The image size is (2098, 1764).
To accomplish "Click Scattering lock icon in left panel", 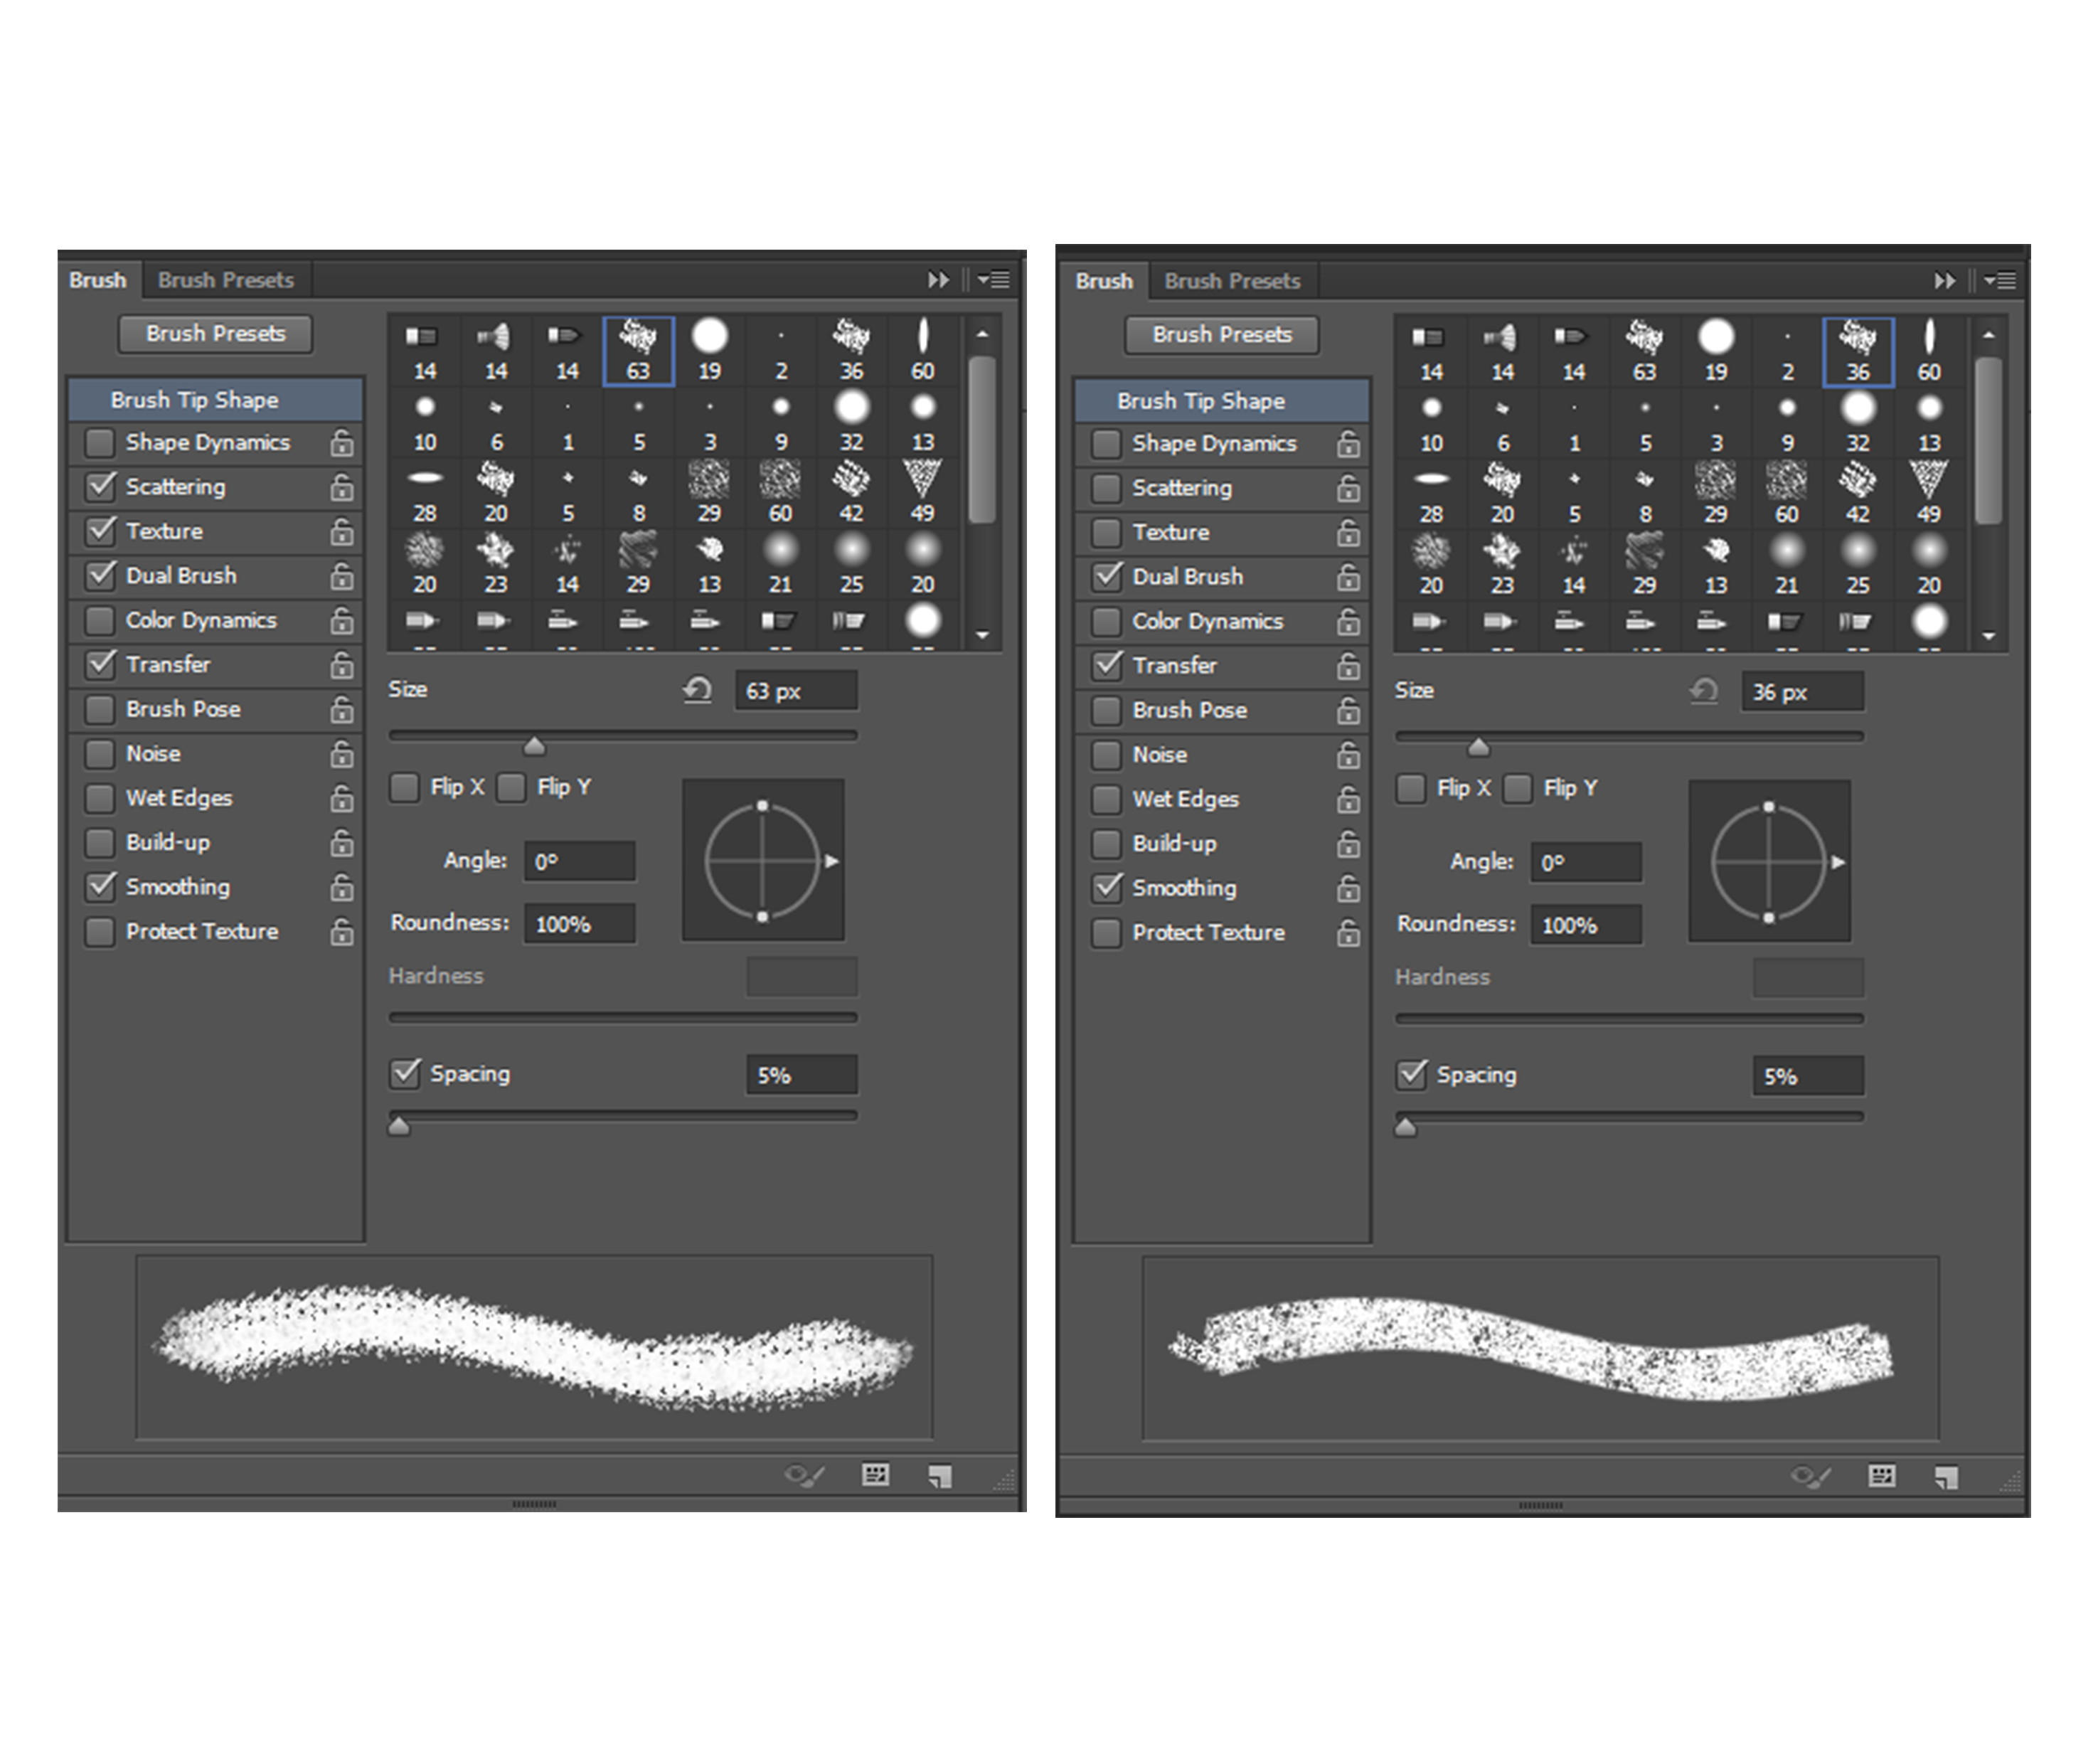I will pyautogui.click(x=342, y=487).
